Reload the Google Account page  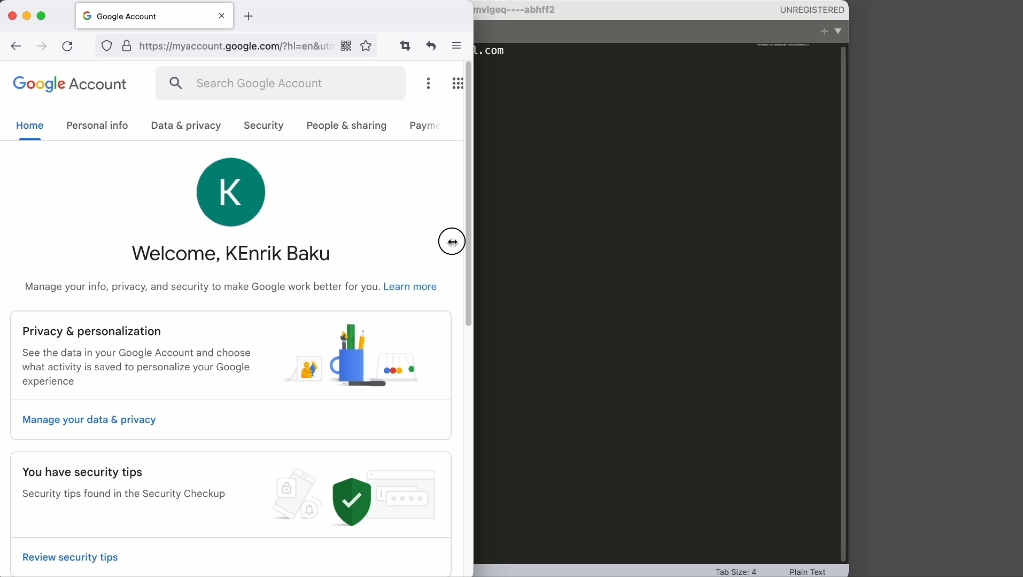67,46
